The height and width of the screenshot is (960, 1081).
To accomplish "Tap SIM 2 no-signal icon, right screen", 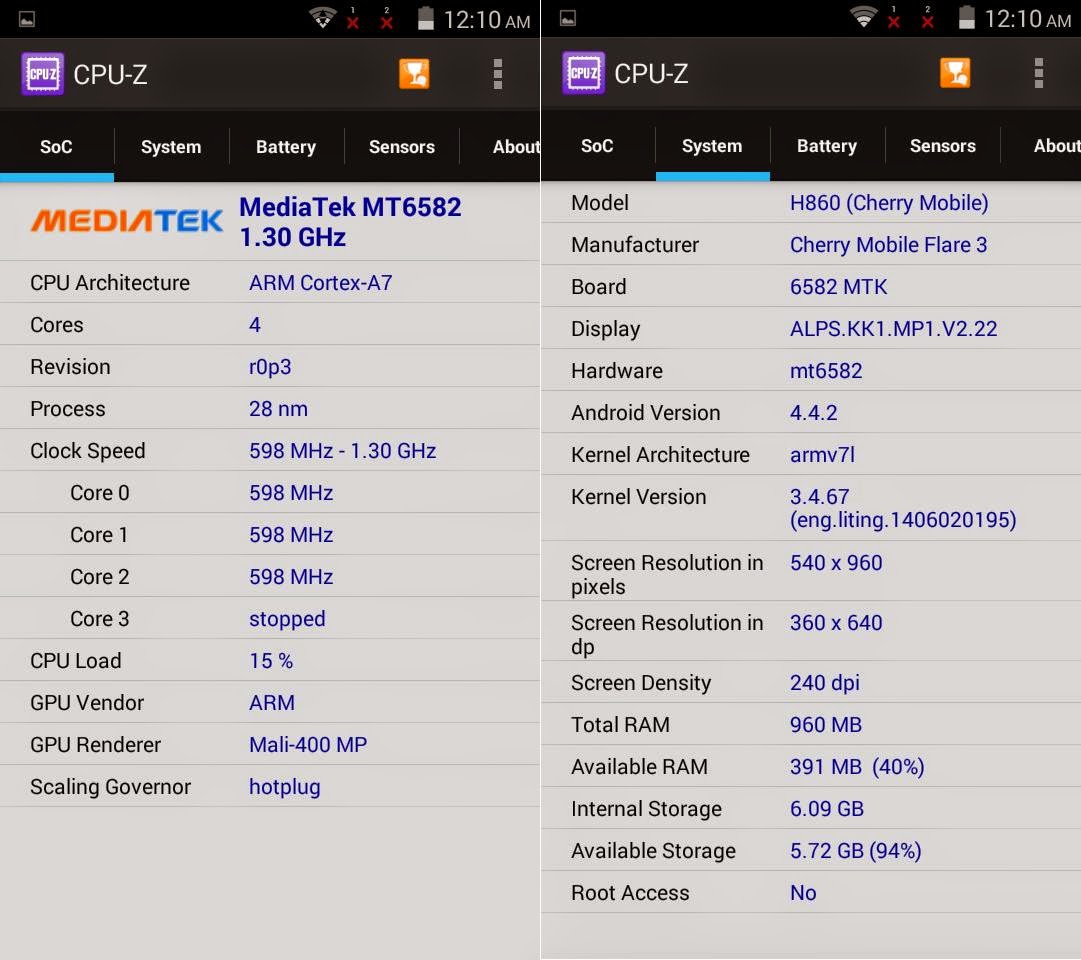I will tap(928, 18).
